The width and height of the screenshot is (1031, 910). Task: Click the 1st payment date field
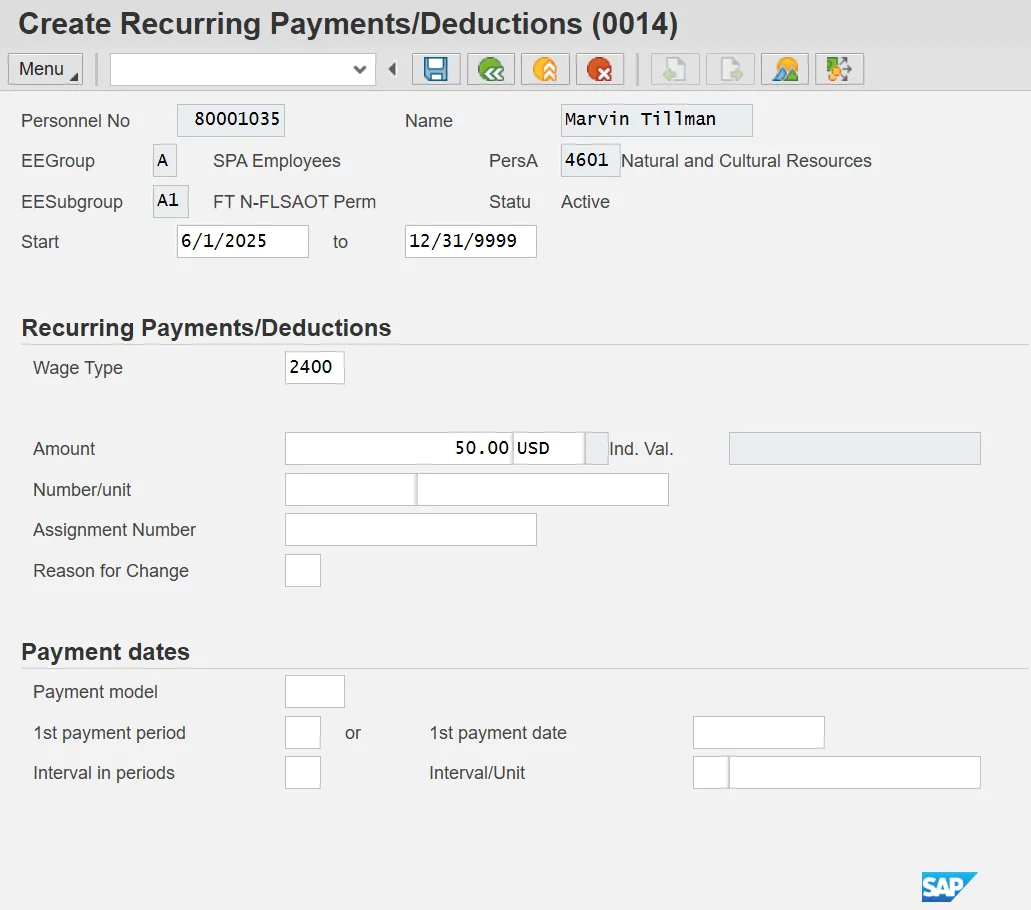point(758,733)
